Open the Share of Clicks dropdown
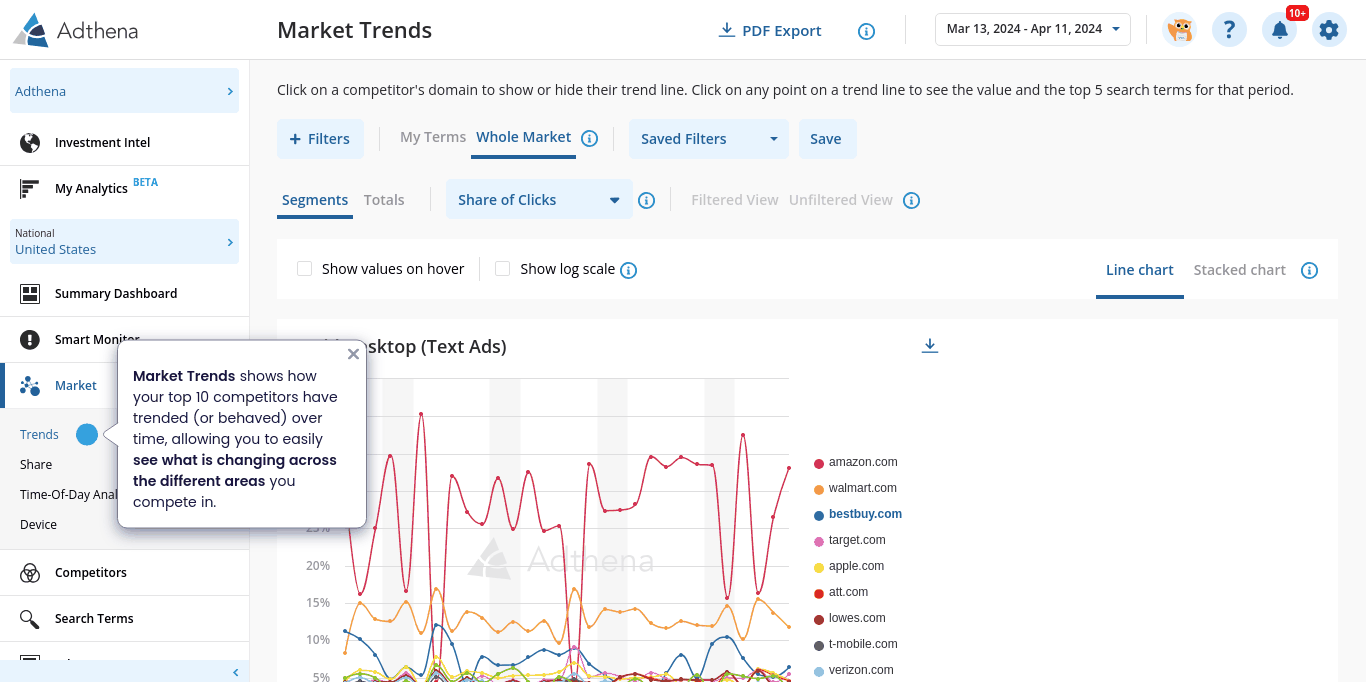 click(x=539, y=200)
